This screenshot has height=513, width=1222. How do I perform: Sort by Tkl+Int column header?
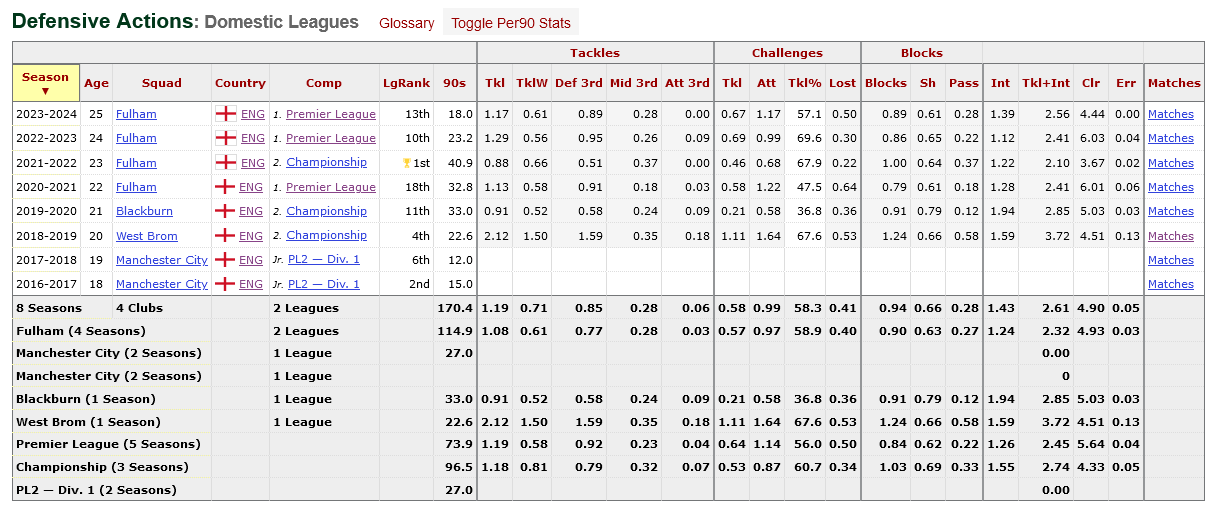pos(1045,83)
